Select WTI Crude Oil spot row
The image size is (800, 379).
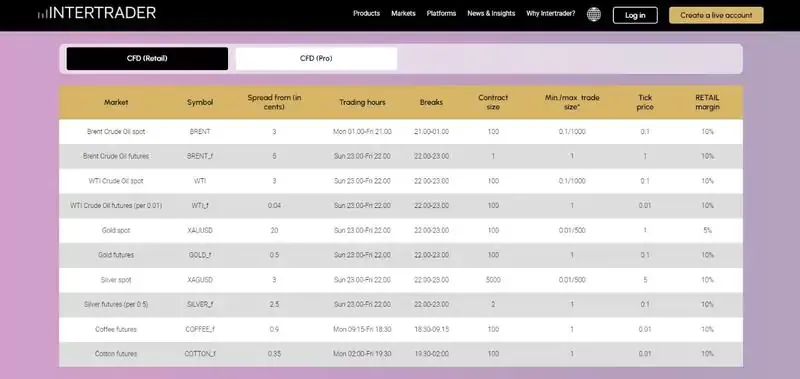coord(401,181)
